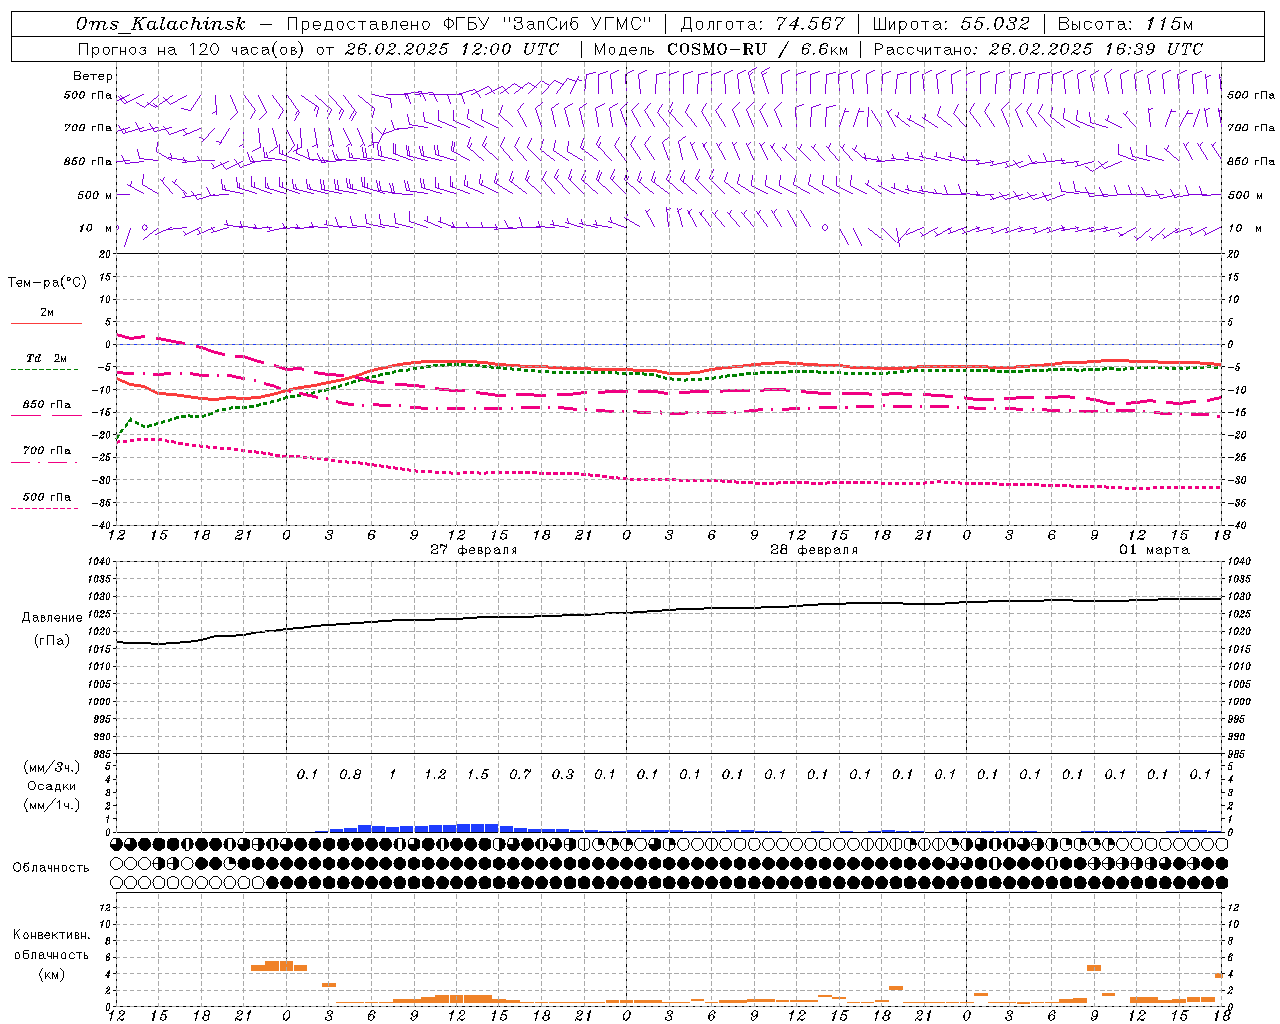Click the date label 28 февраля

[x=814, y=550]
